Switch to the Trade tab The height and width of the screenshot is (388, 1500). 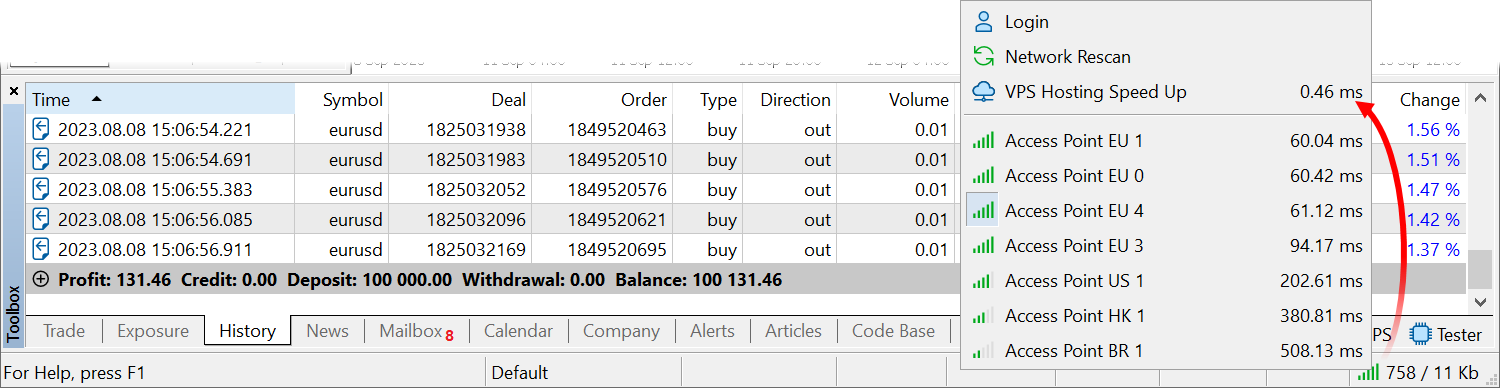tap(64, 331)
